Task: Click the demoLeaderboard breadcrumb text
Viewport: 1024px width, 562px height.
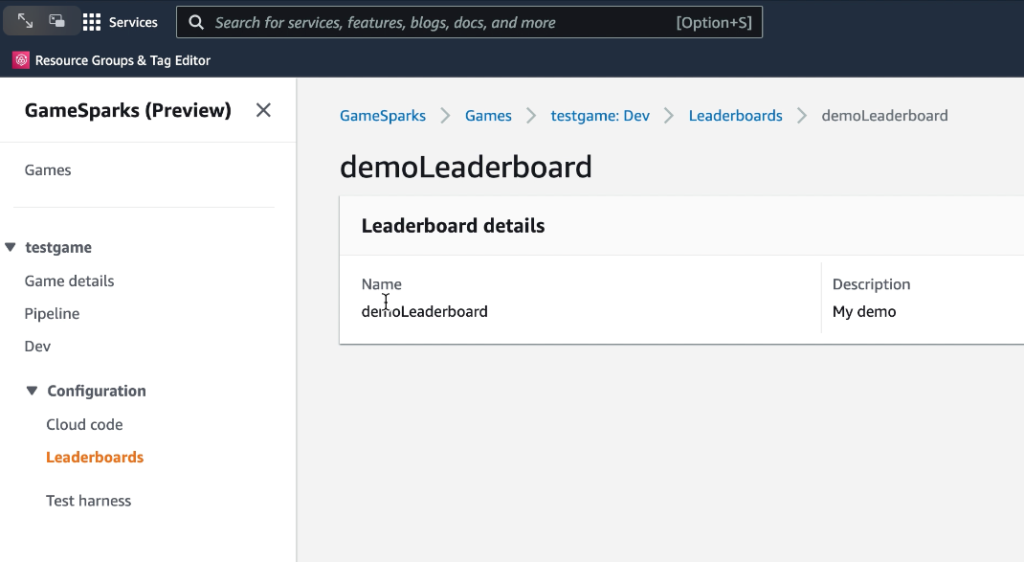Action: click(x=884, y=116)
